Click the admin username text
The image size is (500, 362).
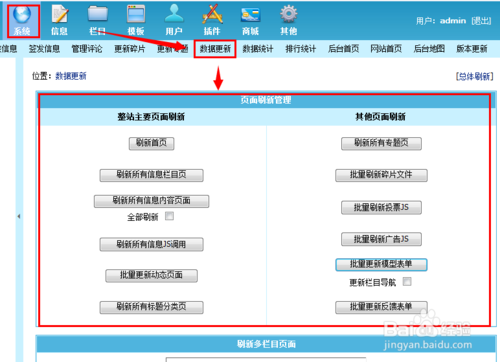pos(453,21)
